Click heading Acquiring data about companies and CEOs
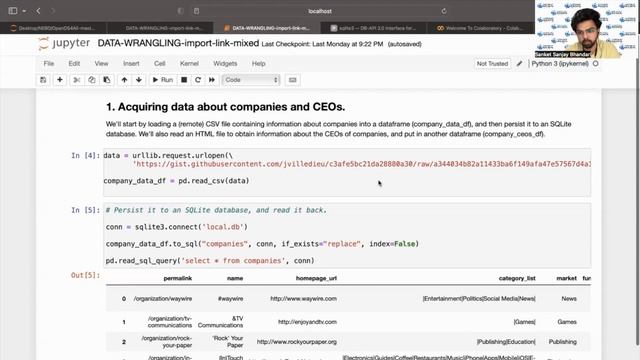 225,107
